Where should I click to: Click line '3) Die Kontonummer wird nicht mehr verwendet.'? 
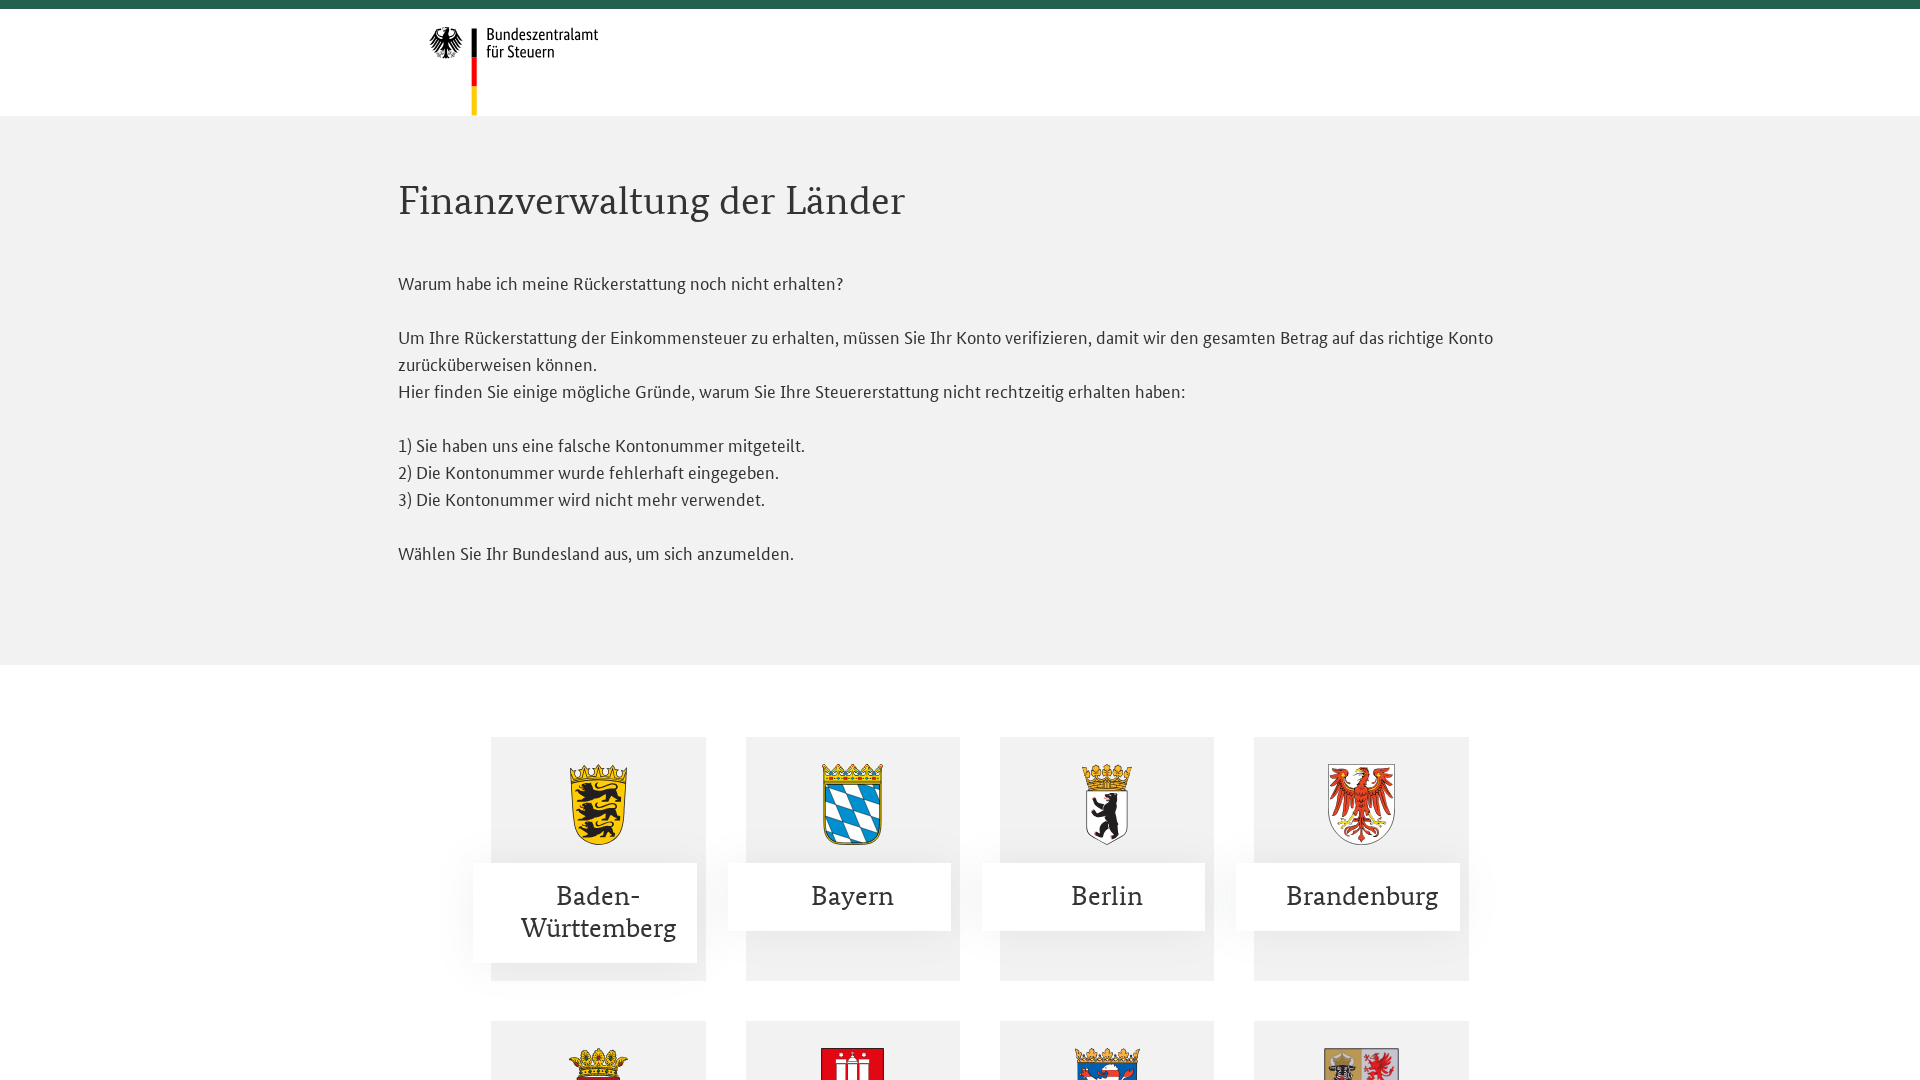click(581, 500)
